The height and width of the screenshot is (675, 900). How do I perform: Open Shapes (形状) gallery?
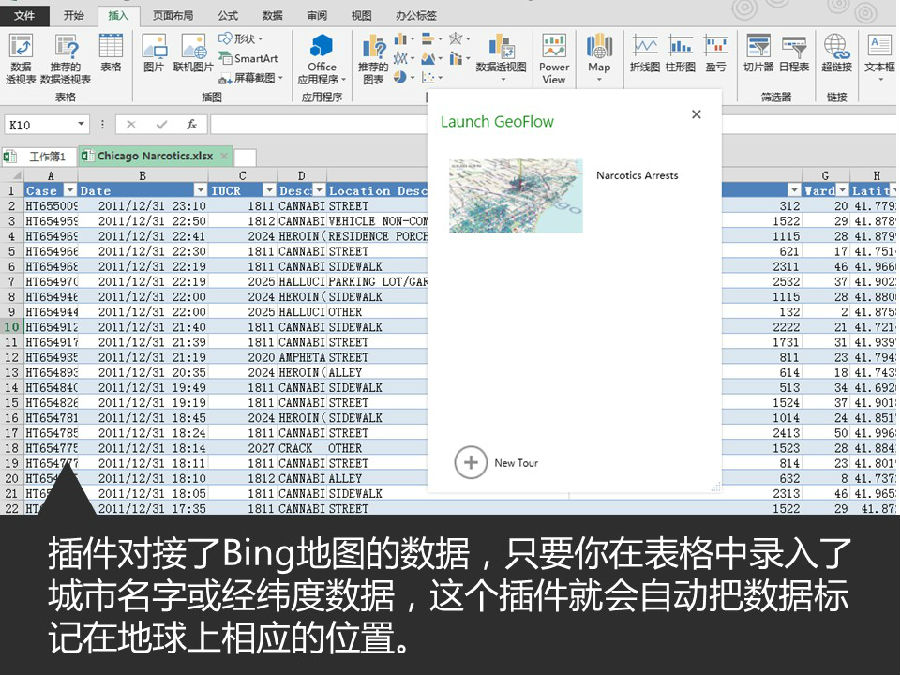point(240,39)
